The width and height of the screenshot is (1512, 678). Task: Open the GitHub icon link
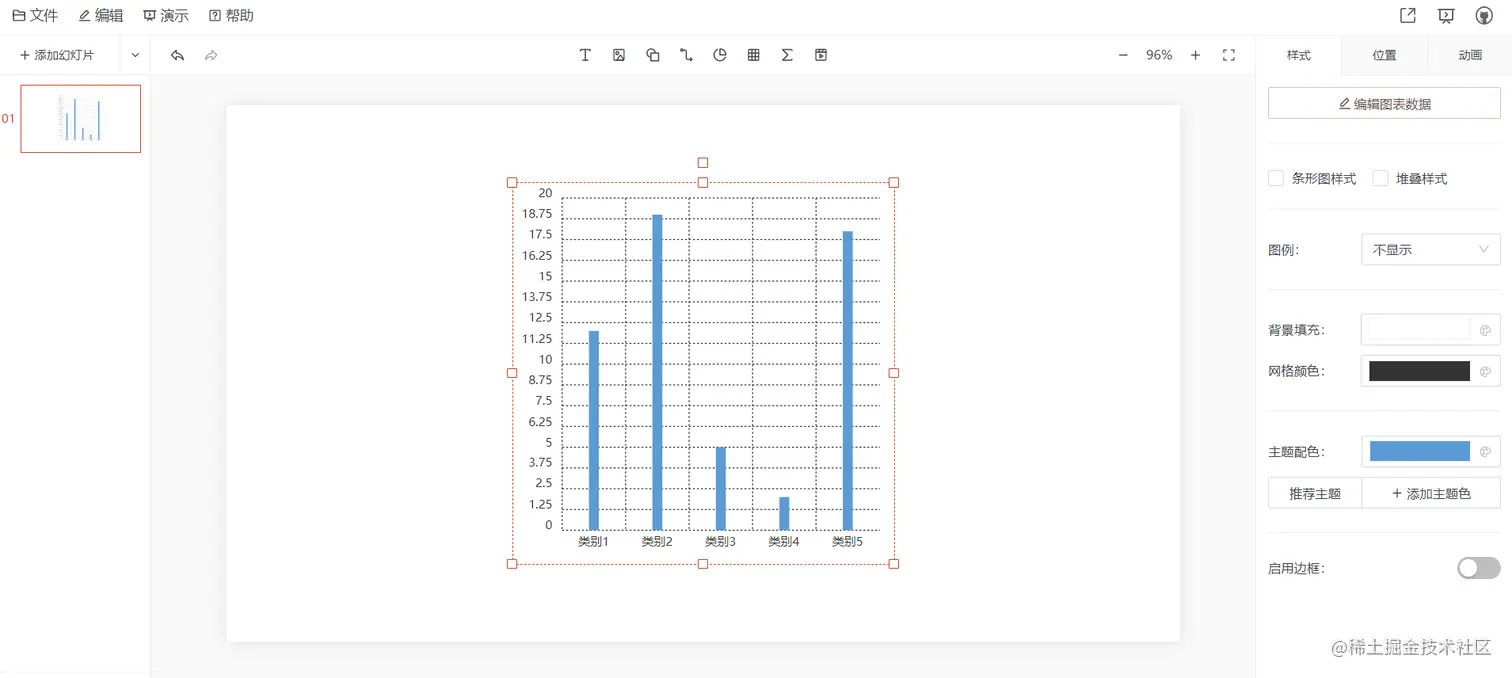(x=1484, y=15)
